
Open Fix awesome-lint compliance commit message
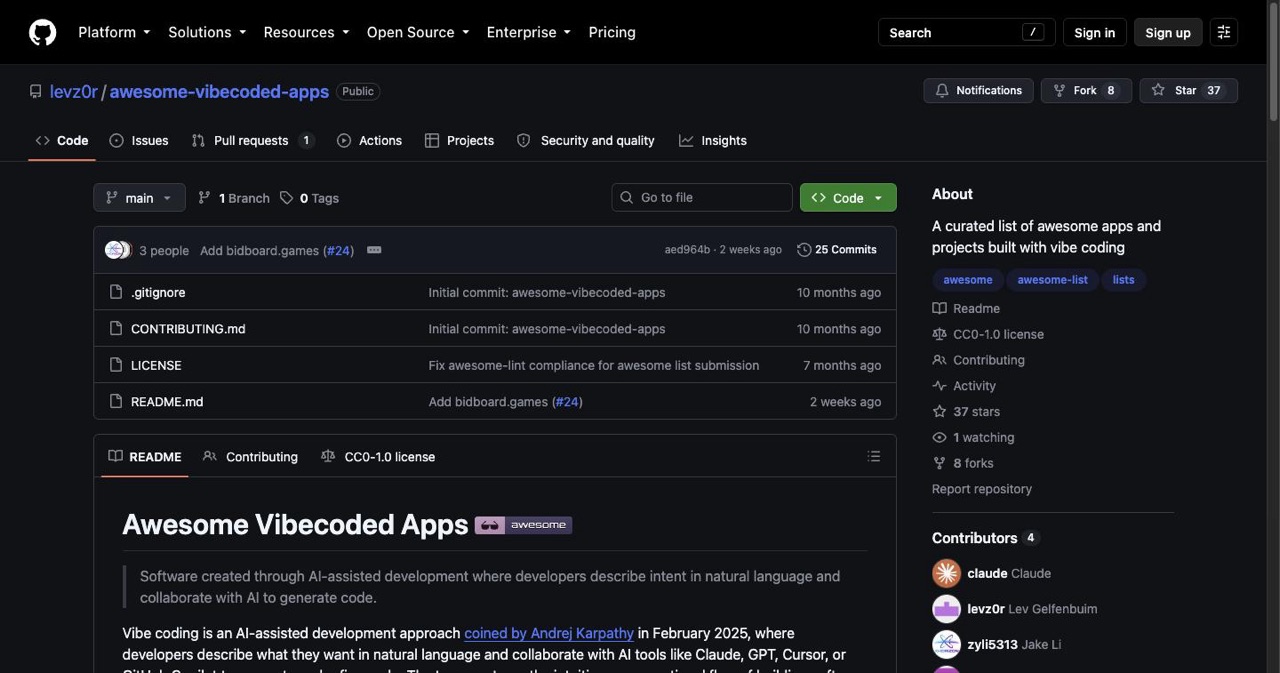click(594, 365)
